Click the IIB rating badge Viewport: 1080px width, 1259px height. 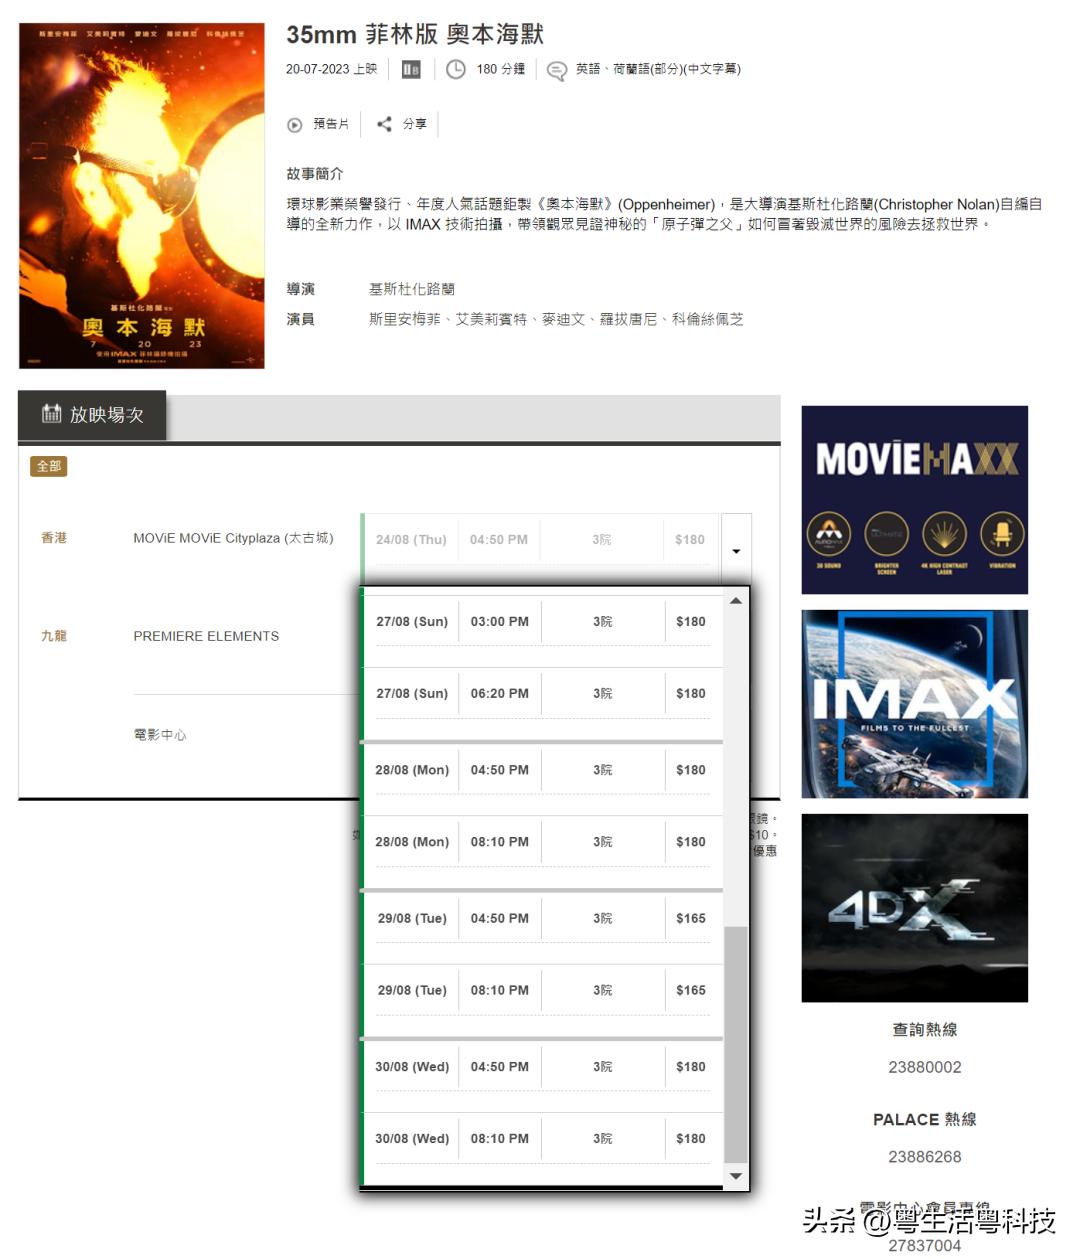coord(410,70)
